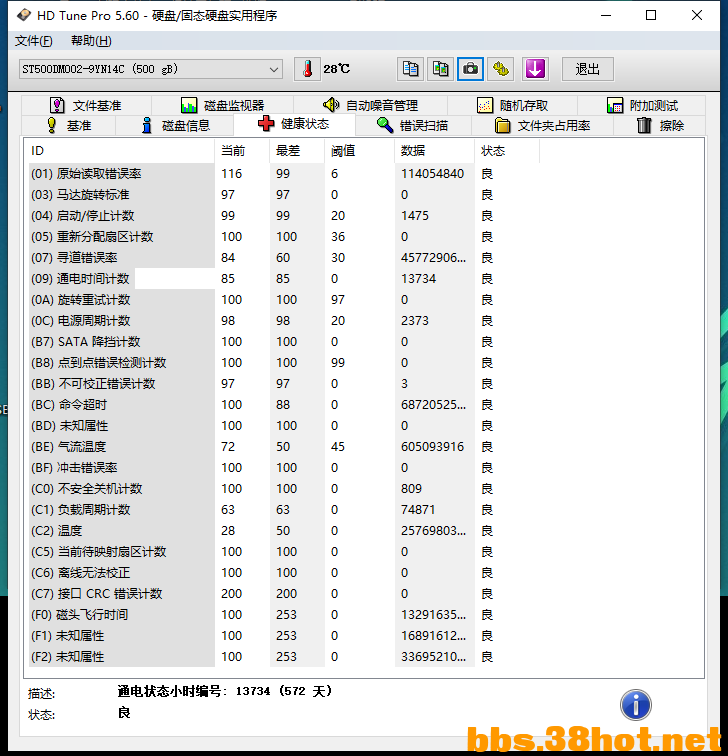
Task: Select the (C2) 温度 row
Action: (284, 530)
